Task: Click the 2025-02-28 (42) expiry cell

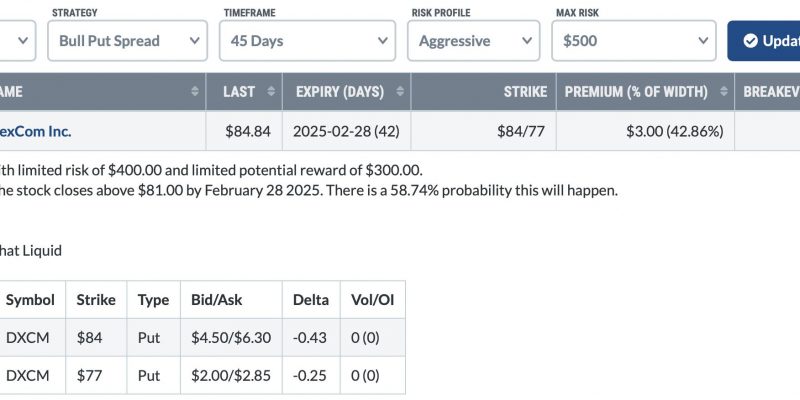Action: pyautogui.click(x=346, y=131)
